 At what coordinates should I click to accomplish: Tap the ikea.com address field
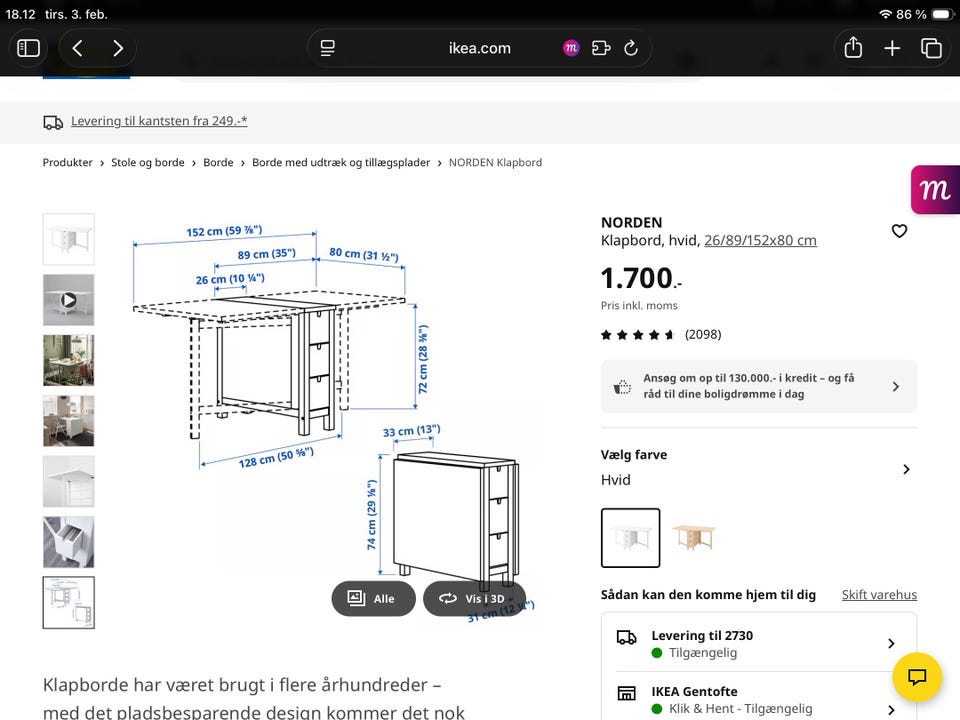(479, 48)
